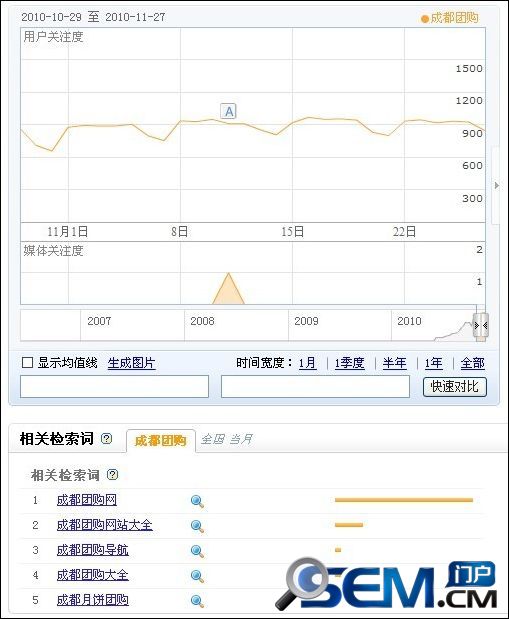Expand the side panel arrow right of chart
This screenshot has height=619, width=509.
497,185
